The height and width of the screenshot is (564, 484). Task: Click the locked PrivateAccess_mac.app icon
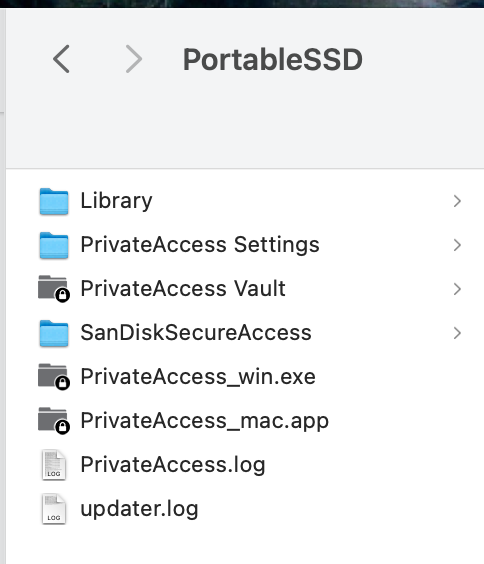pos(54,420)
